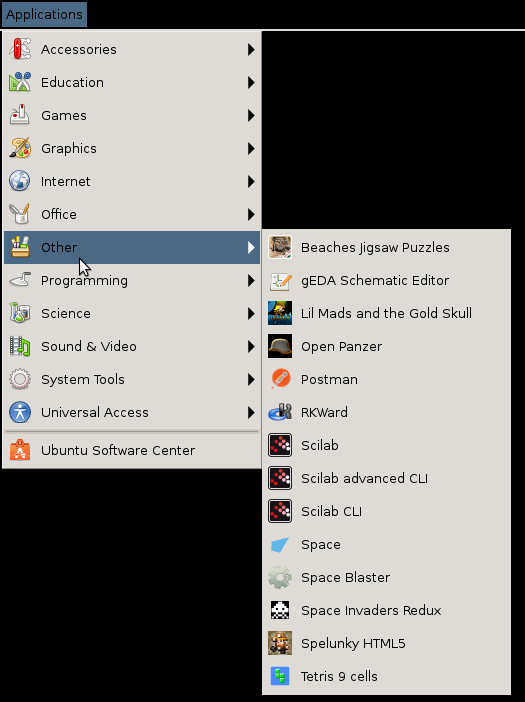Image resolution: width=525 pixels, height=702 pixels.
Task: Click the RKWard icon
Action: click(280, 412)
